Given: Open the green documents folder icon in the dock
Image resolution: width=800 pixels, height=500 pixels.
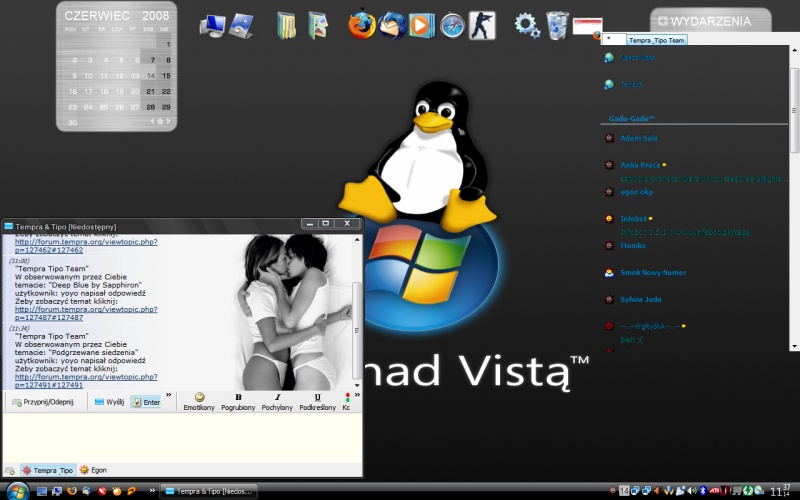Looking at the screenshot, I should (x=318, y=26).
